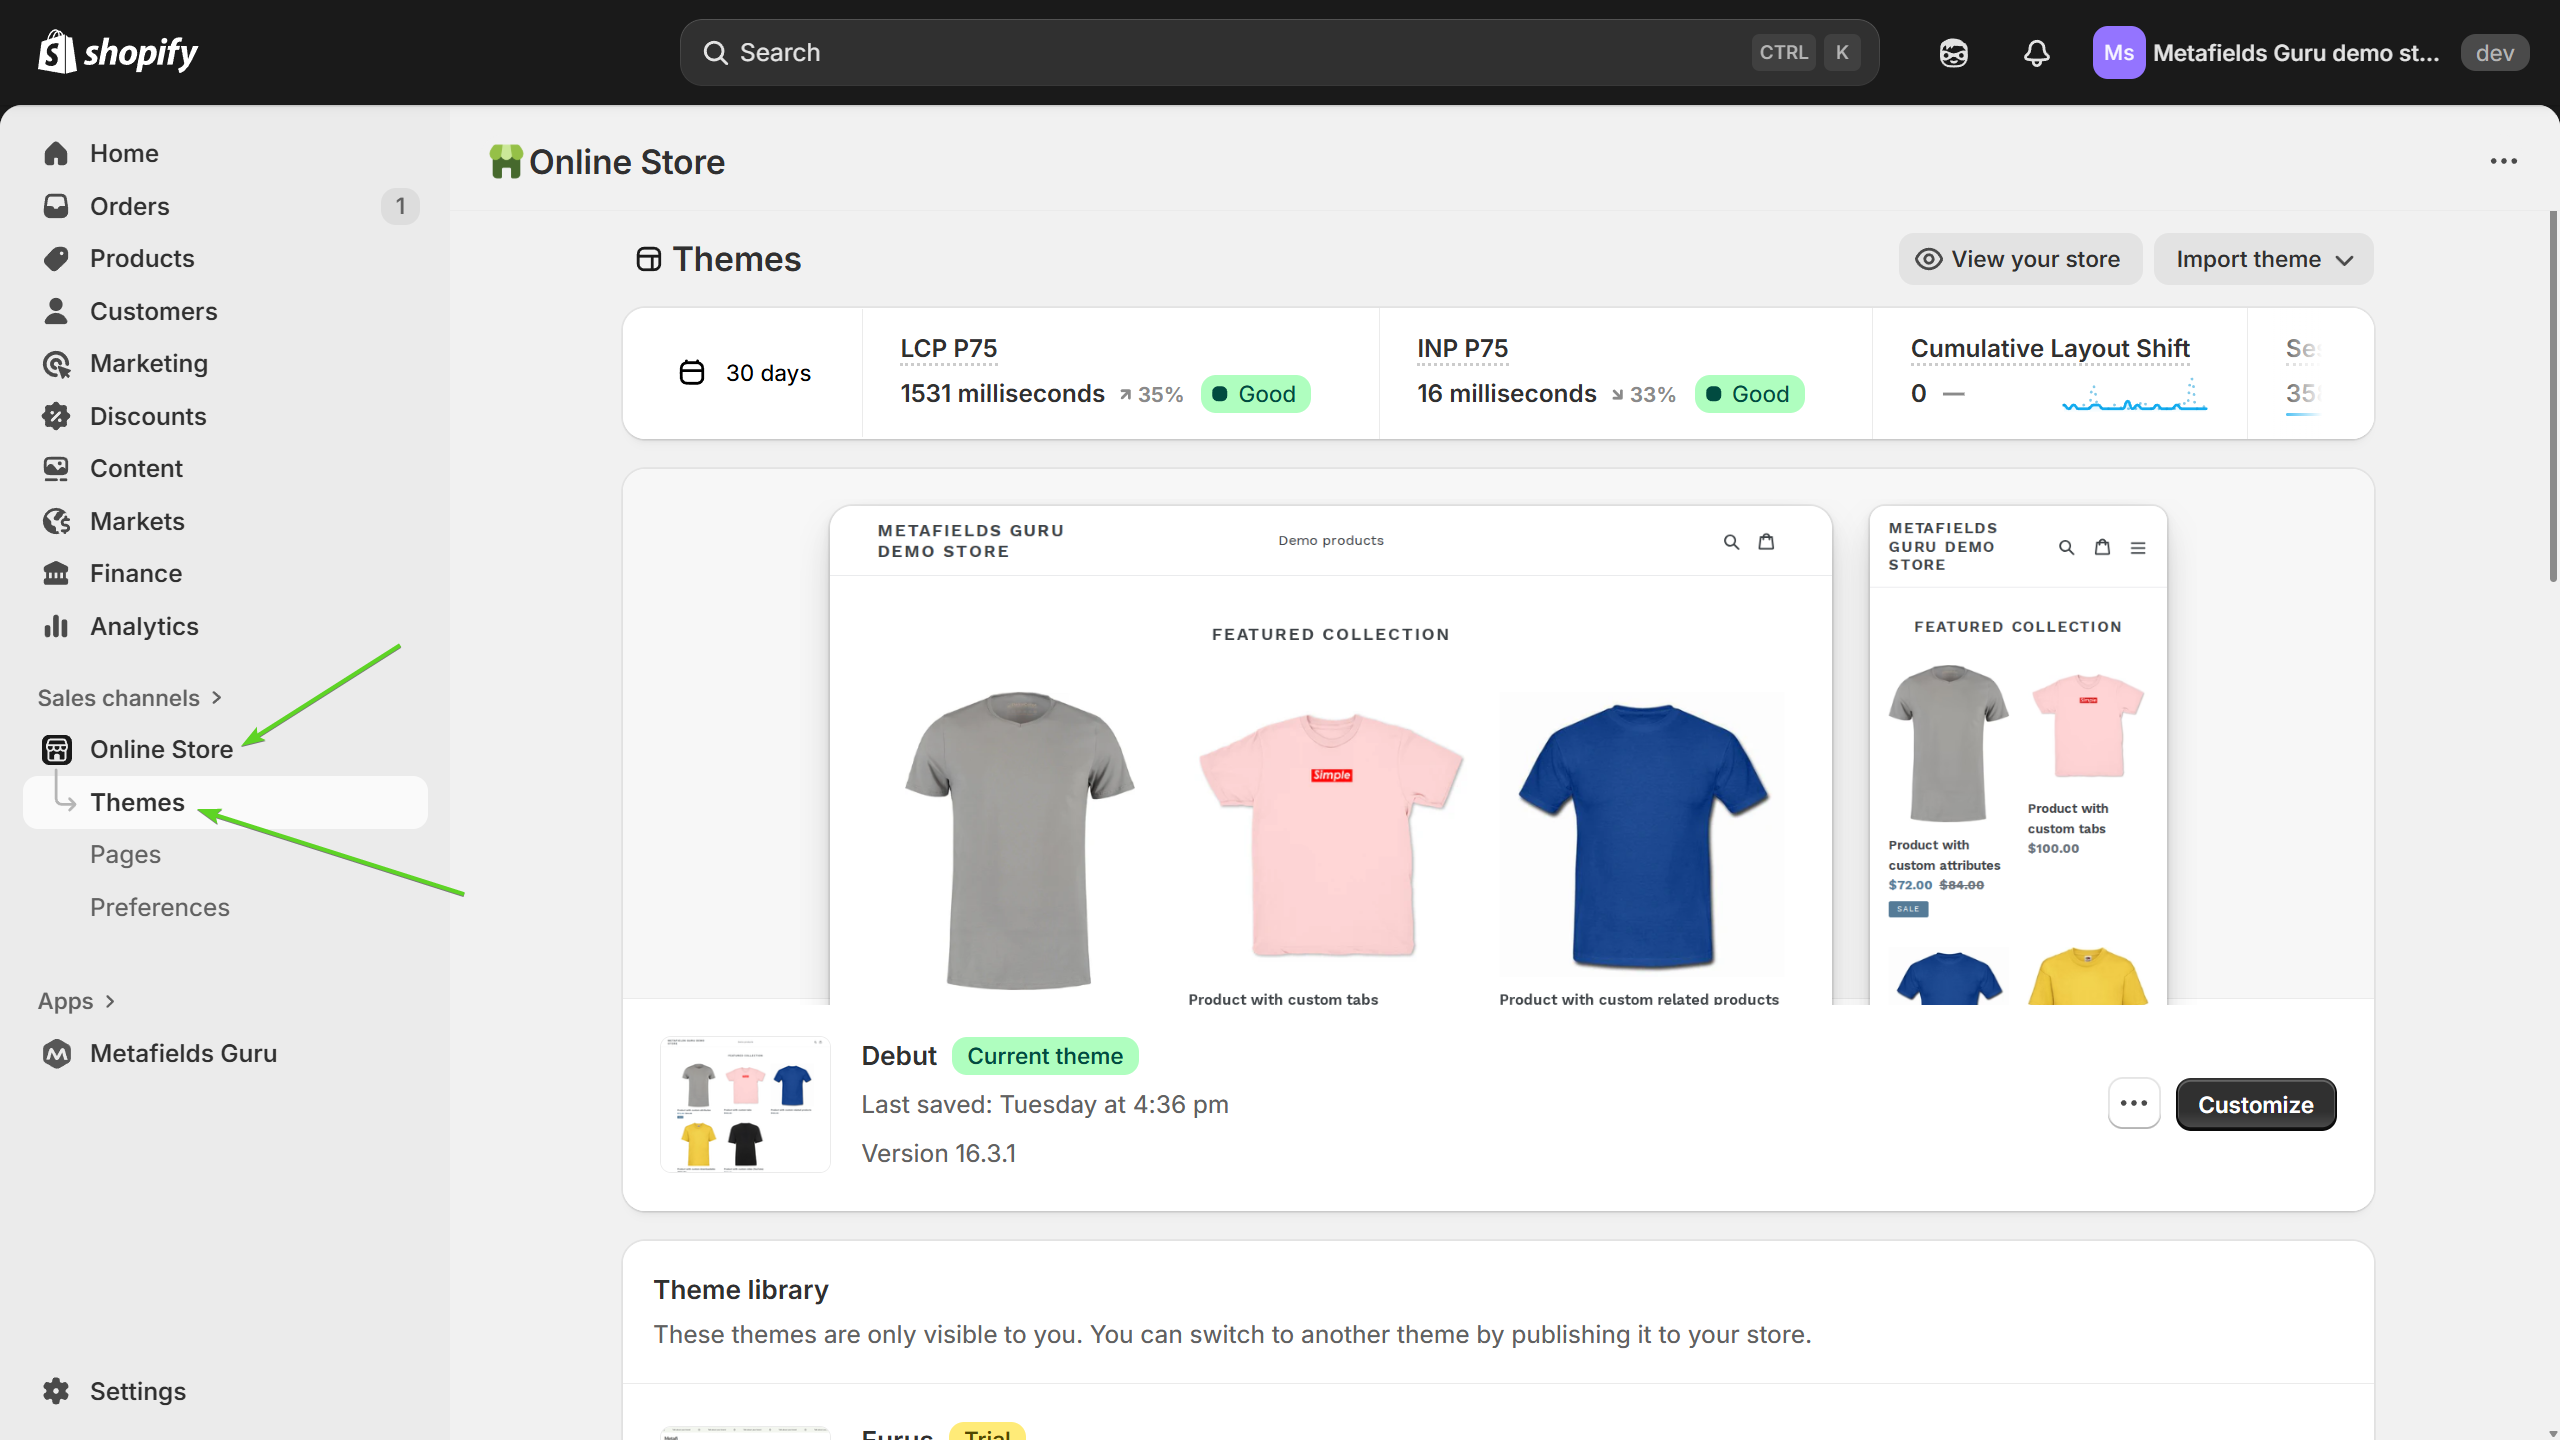Open Debut theme's three-dot actions menu
This screenshot has height=1440, width=2560.
(2133, 1104)
